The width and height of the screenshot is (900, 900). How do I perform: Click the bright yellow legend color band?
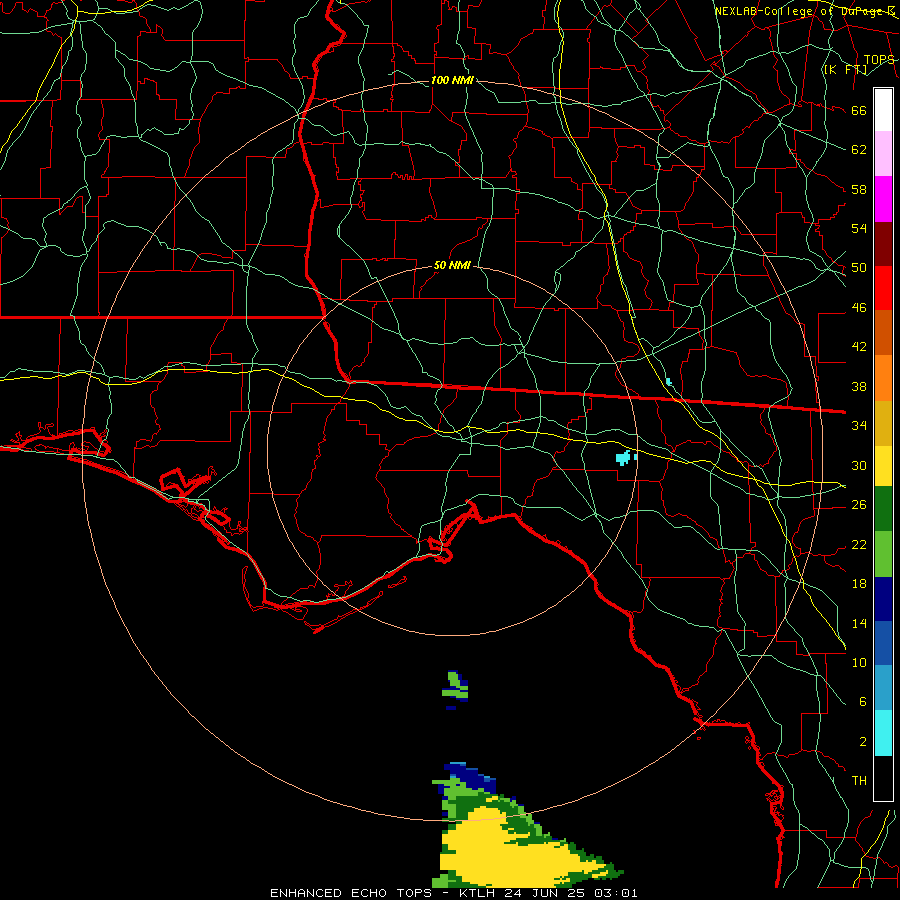coord(883,465)
